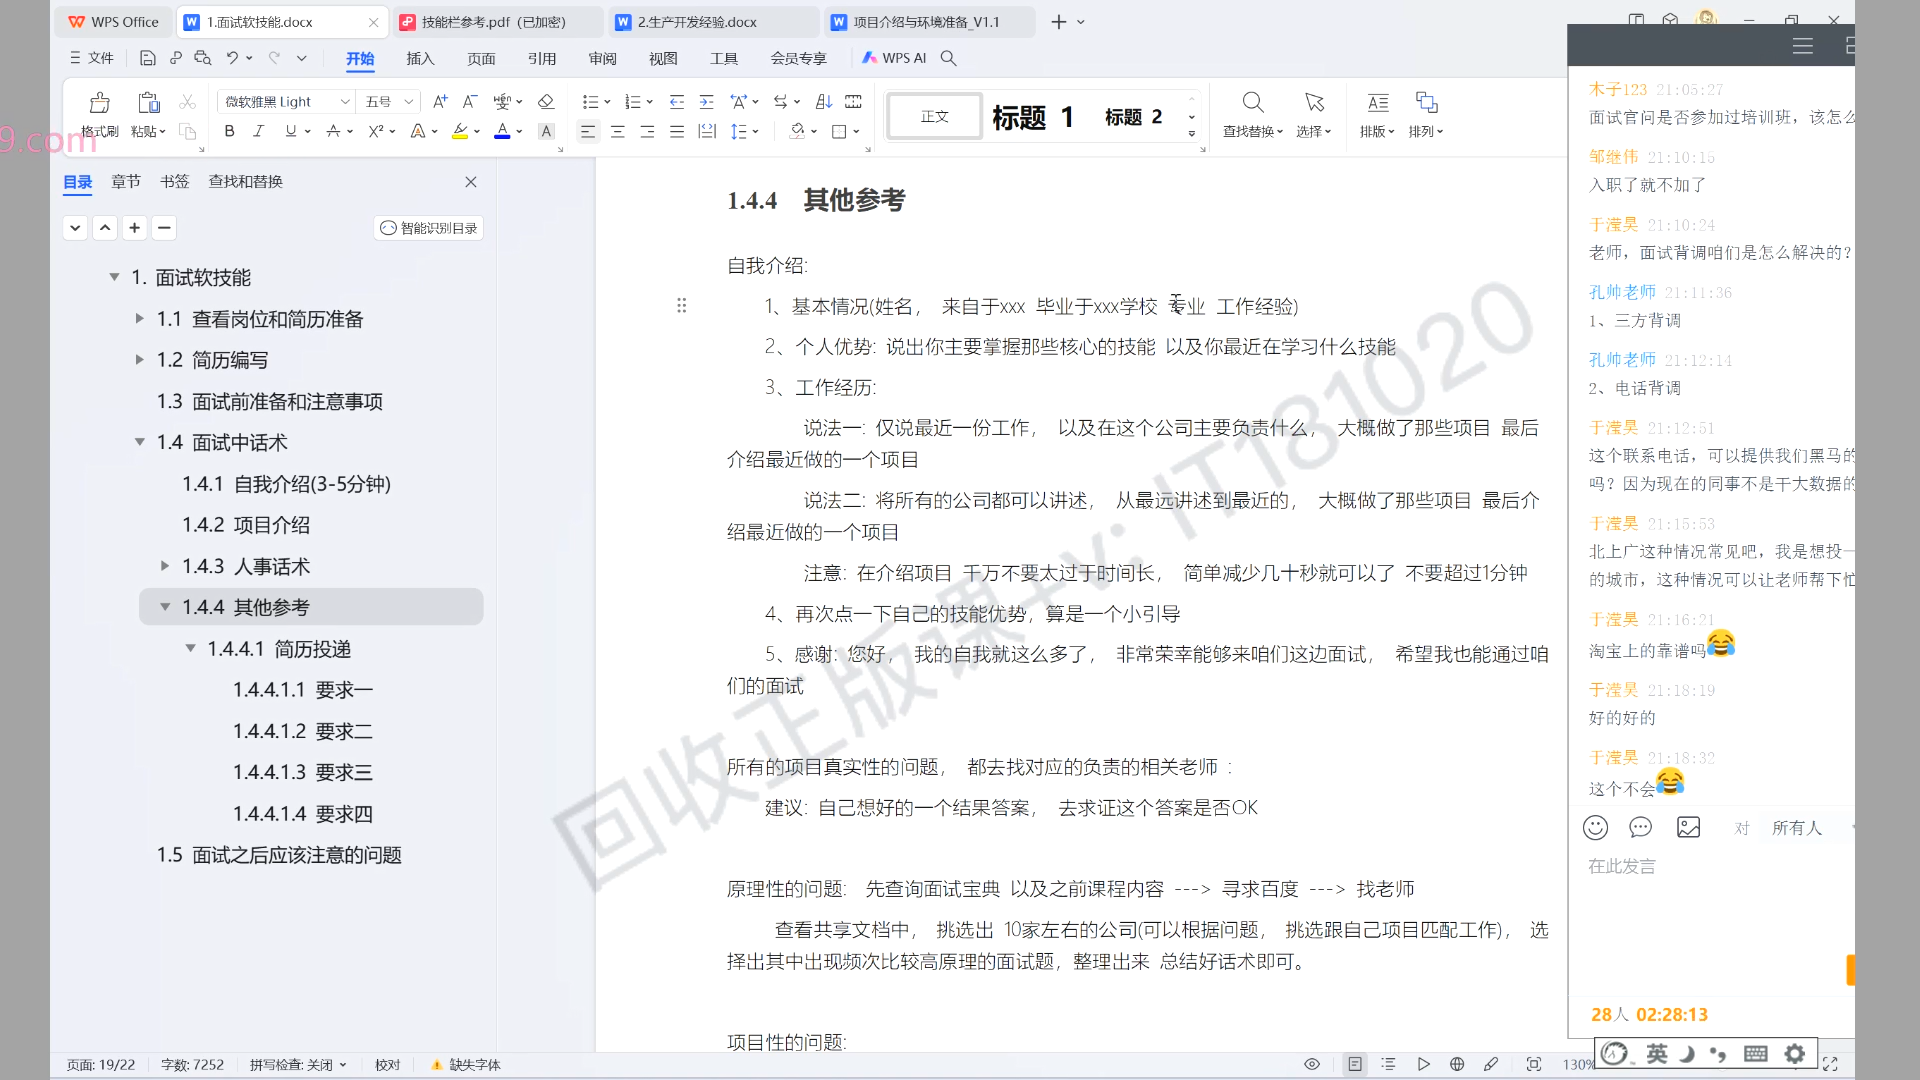Screen dimensions: 1920x1080
Task: Click the sort (A-Z) icon in ribbon
Action: coord(824,102)
